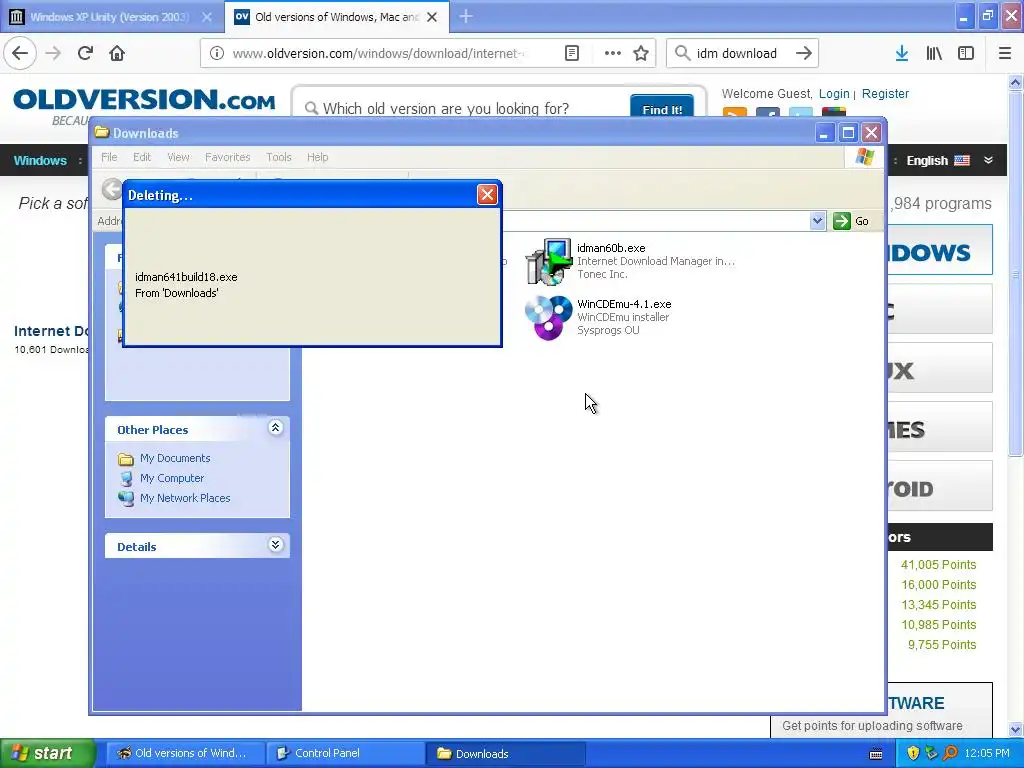Click the Login link on oldversion.com
The height and width of the screenshot is (768, 1024).
[834, 94]
